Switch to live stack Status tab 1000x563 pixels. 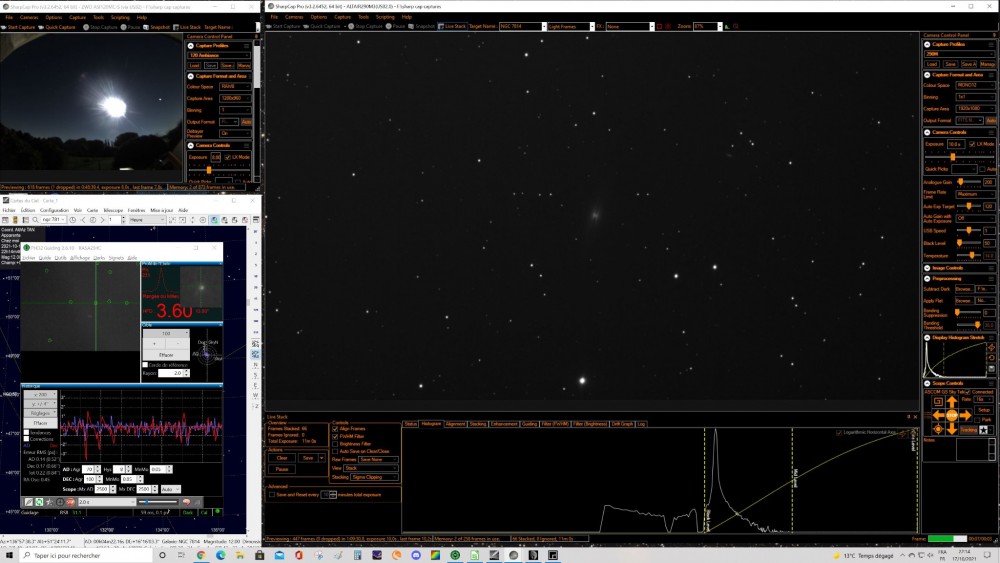[x=410, y=424]
